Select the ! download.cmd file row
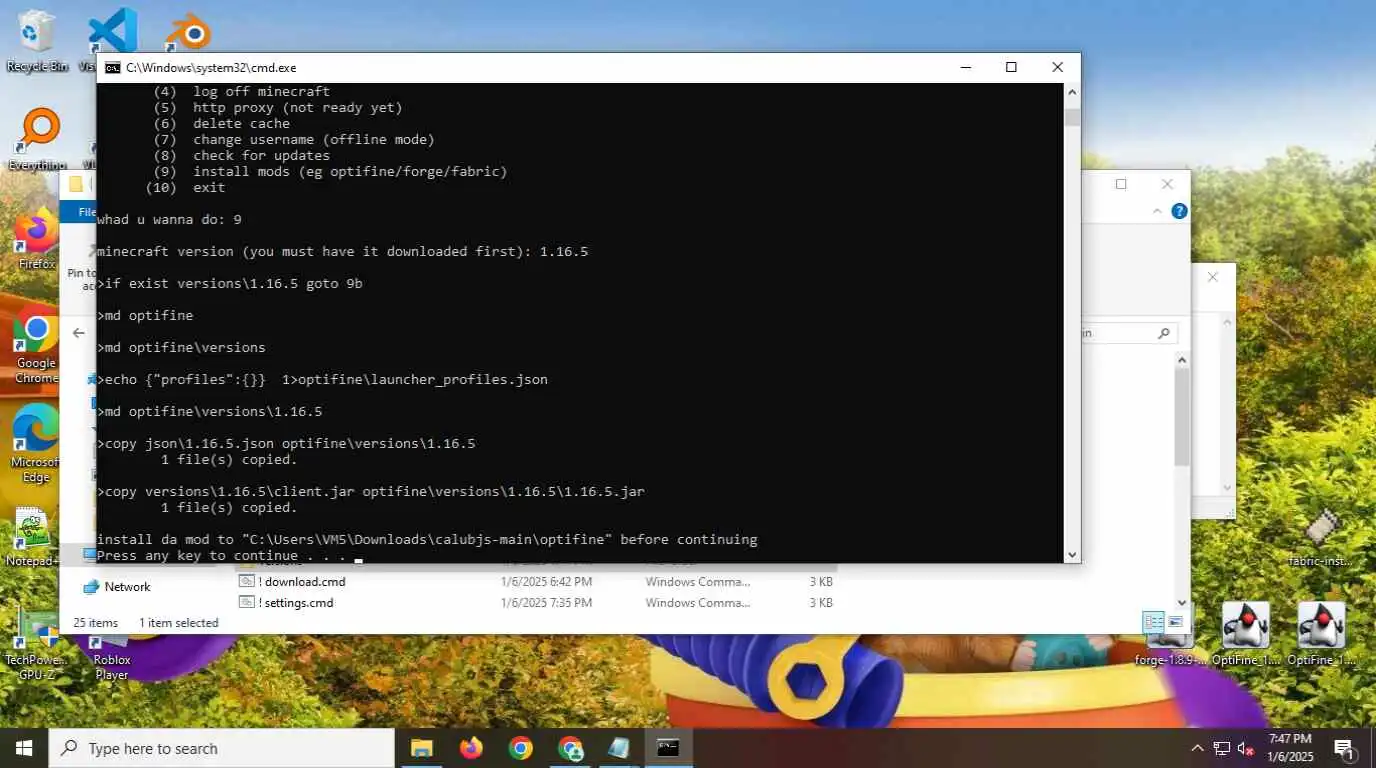This screenshot has width=1376, height=768. coord(535,581)
